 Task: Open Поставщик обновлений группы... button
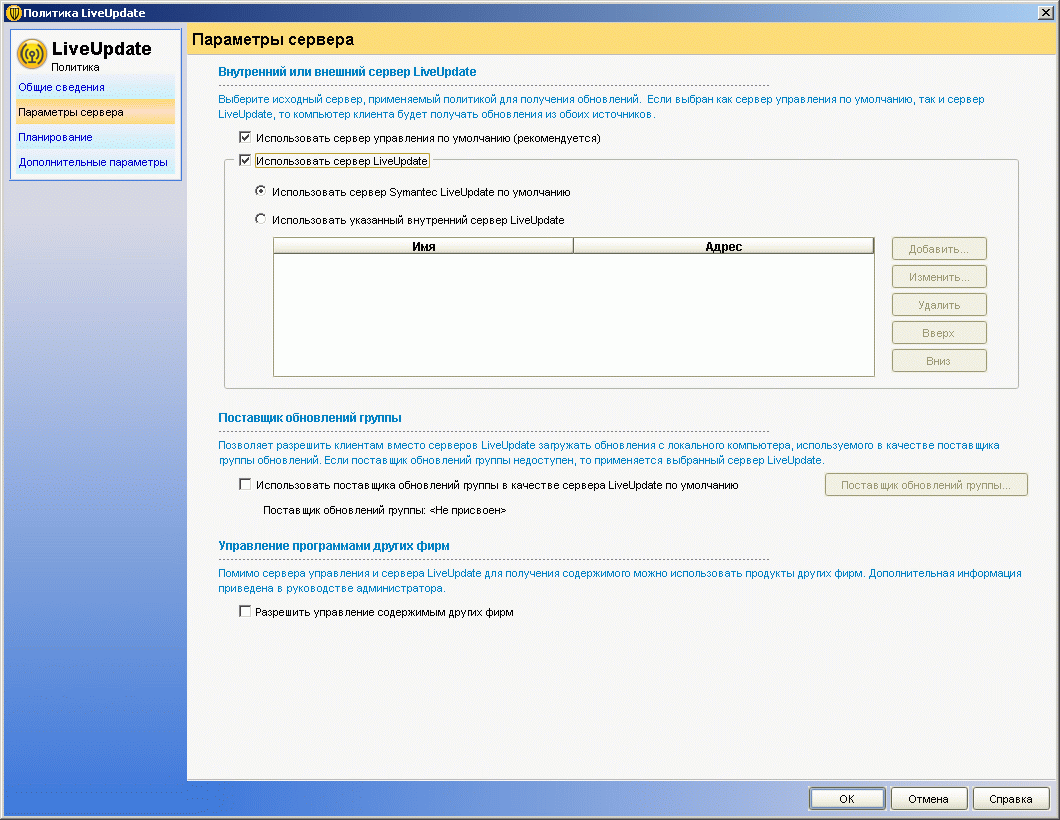pyautogui.click(x=926, y=485)
